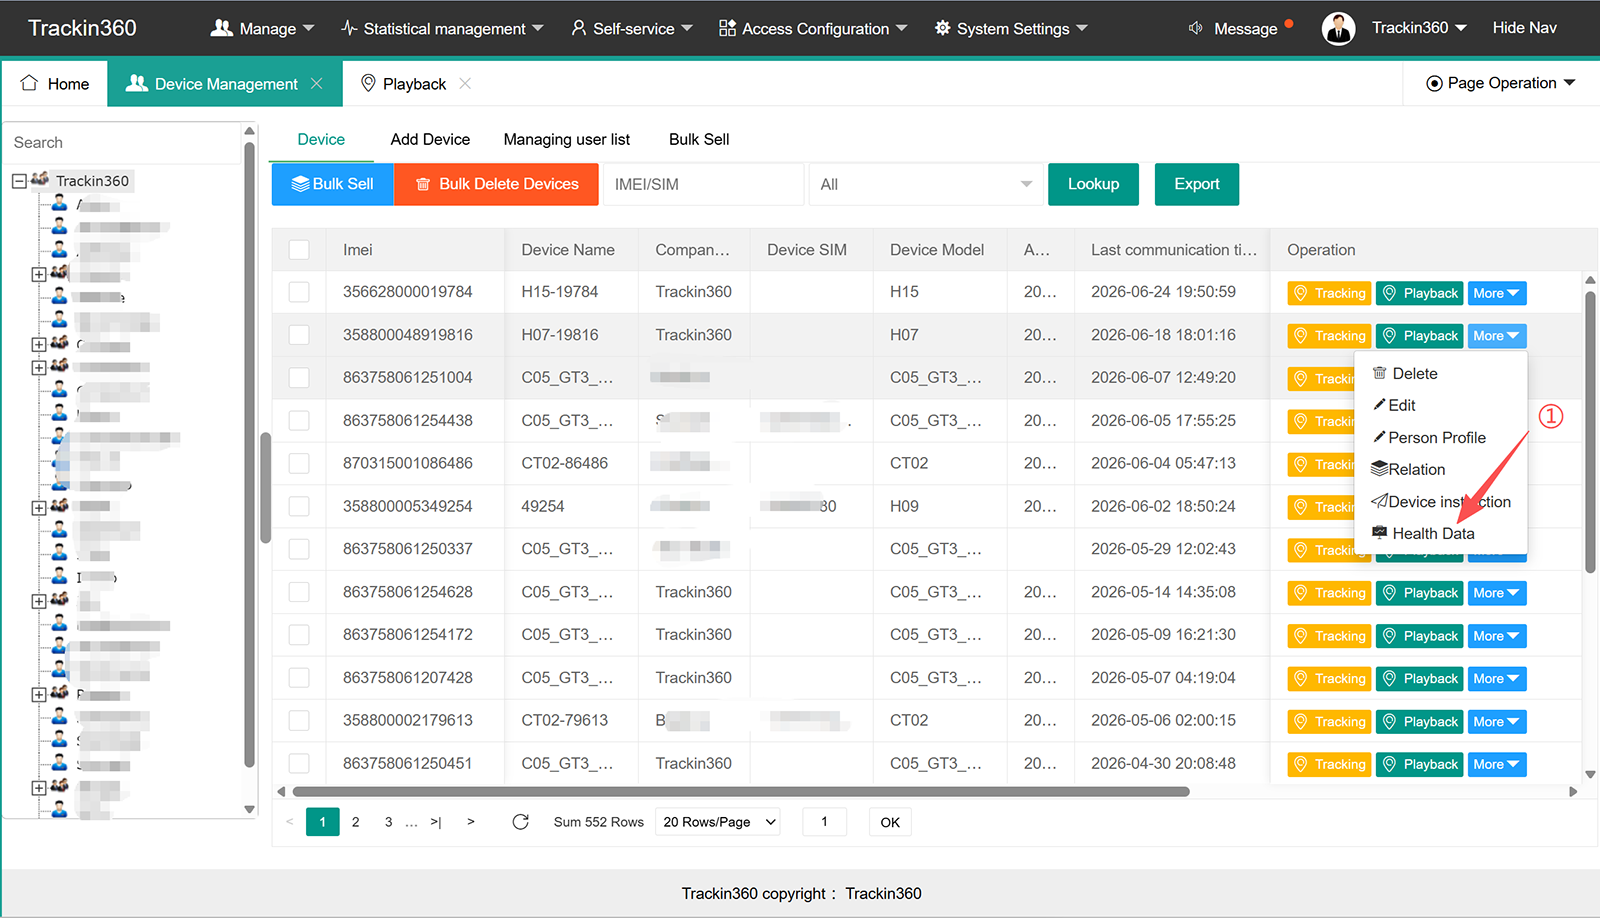Click Tracking button for H15-19784 row
The height and width of the screenshot is (918, 1600).
click(1329, 293)
